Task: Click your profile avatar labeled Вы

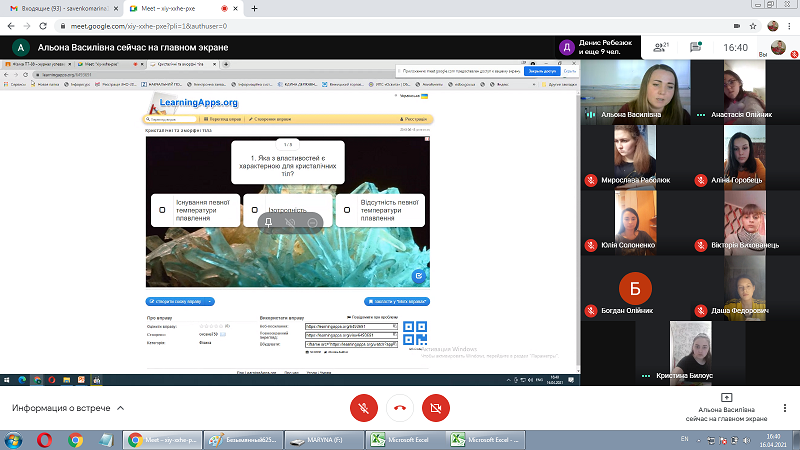Action: point(778,47)
